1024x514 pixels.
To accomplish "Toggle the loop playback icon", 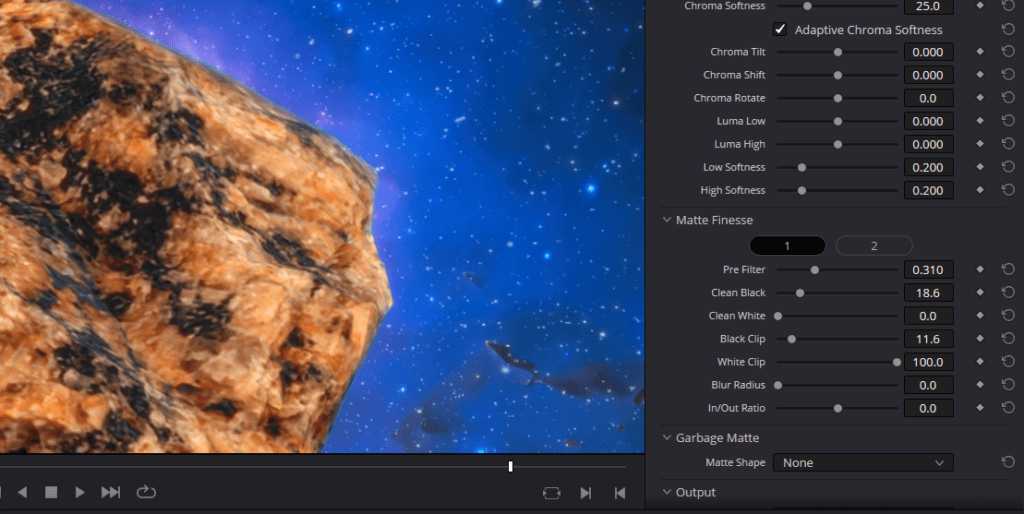I will coord(146,492).
